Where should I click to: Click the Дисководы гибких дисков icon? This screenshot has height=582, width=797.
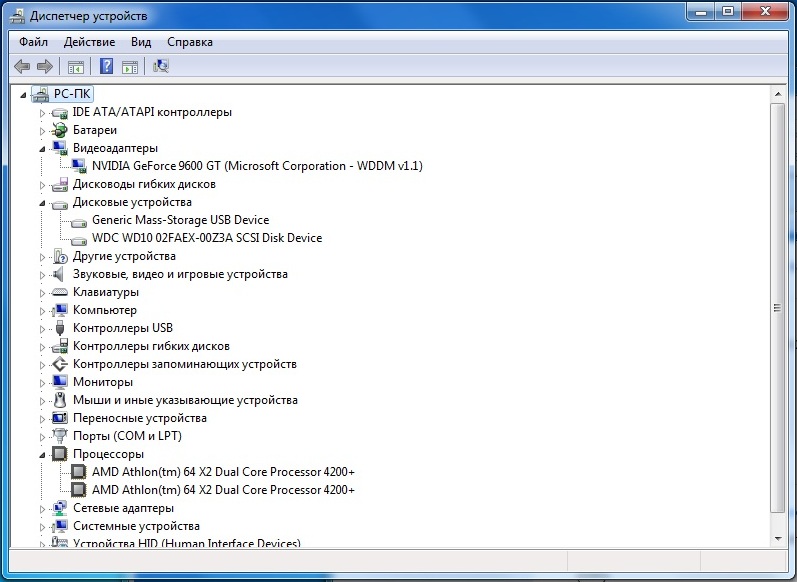tap(59, 184)
